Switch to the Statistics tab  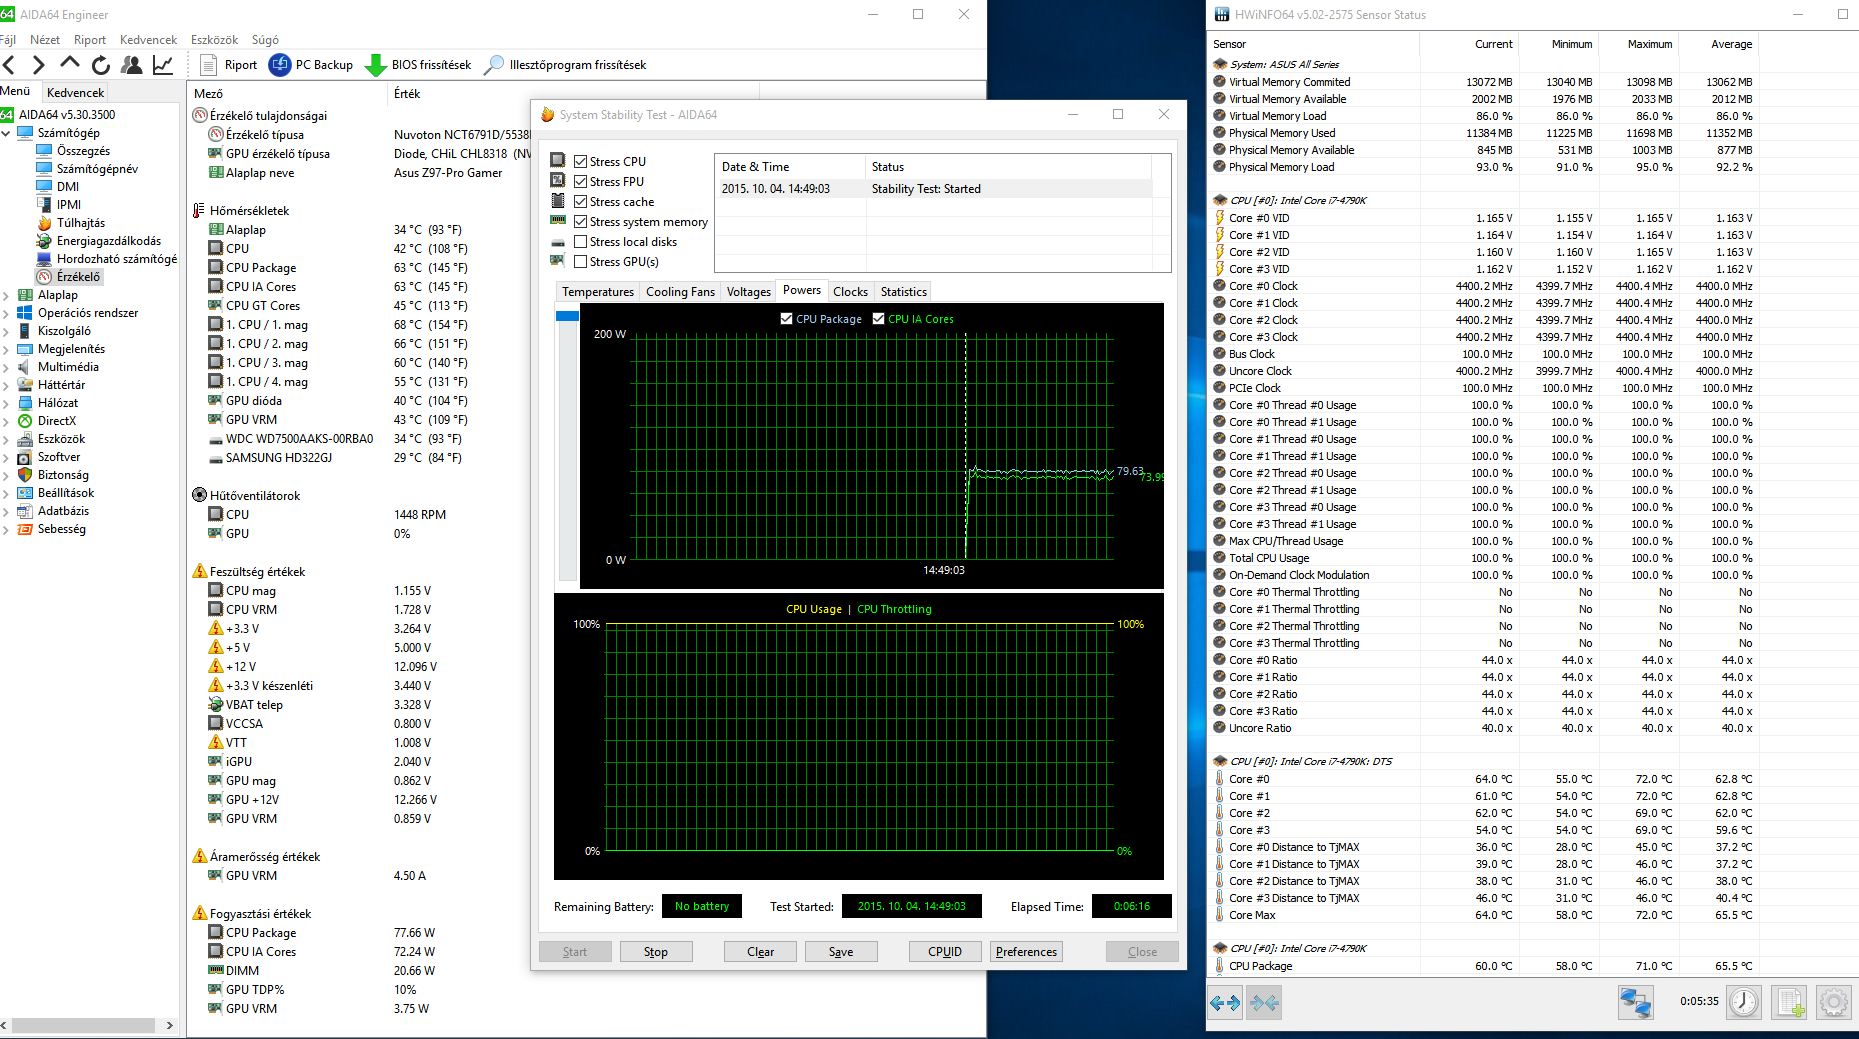pos(903,292)
